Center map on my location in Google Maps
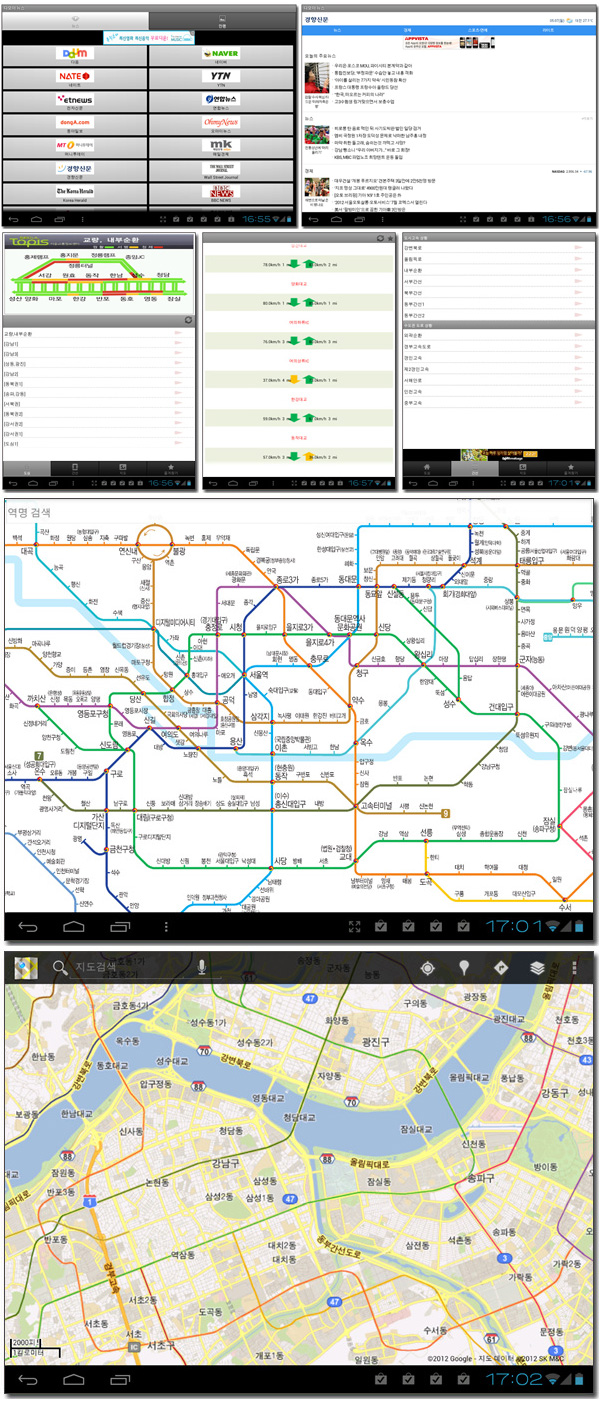This screenshot has width=600, height=1403. [428, 967]
